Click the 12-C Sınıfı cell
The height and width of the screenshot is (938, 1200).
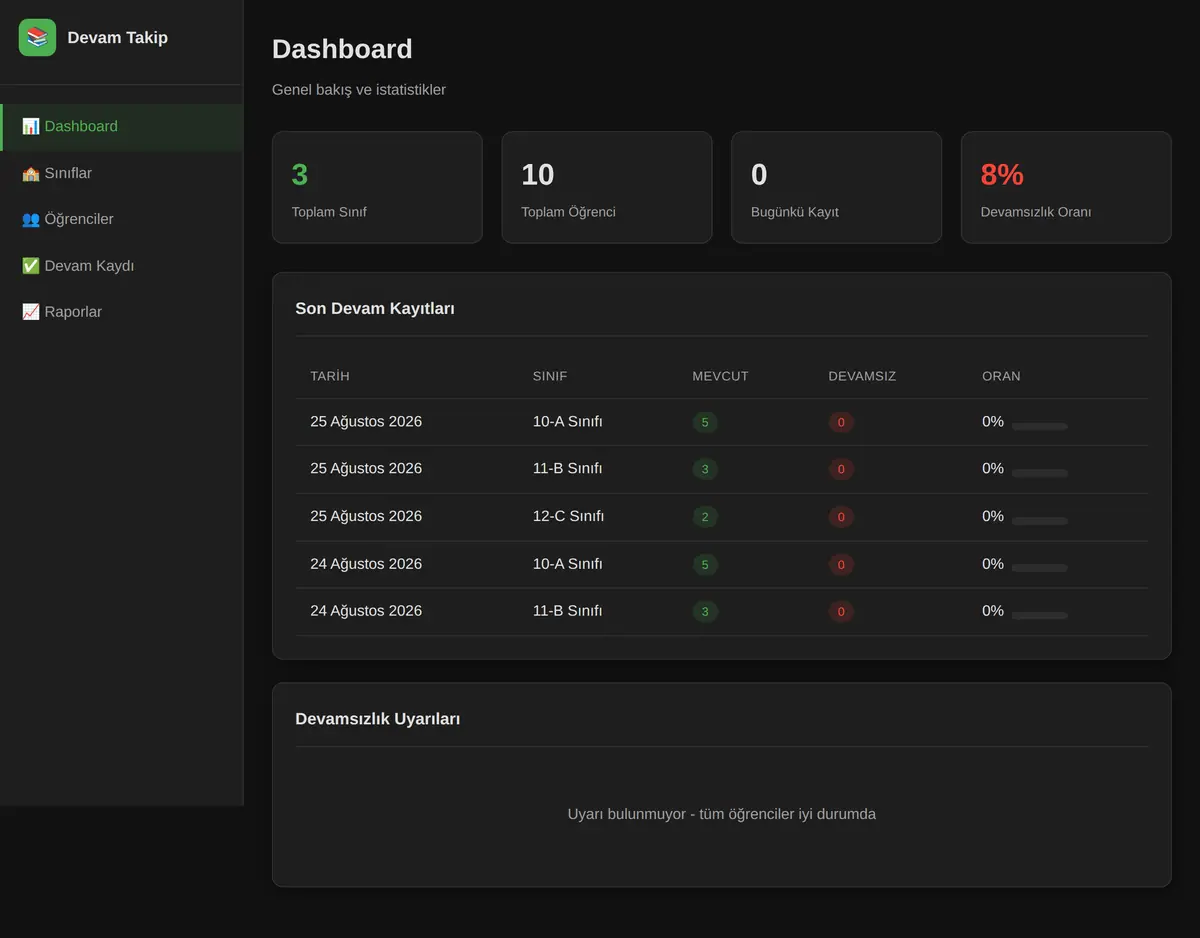(568, 517)
